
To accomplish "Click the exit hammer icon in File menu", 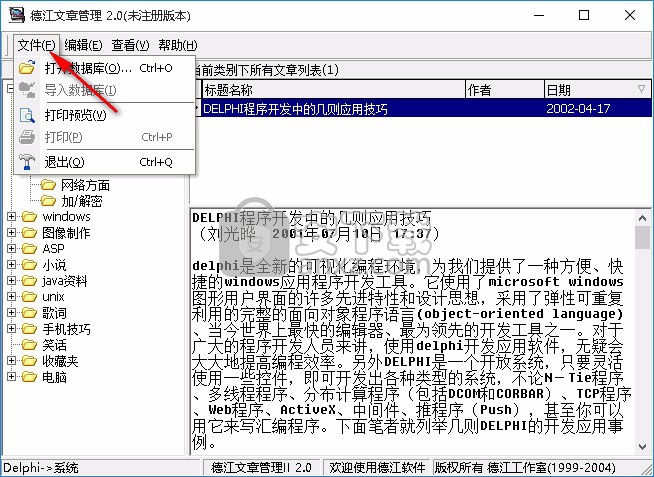I will [27, 162].
